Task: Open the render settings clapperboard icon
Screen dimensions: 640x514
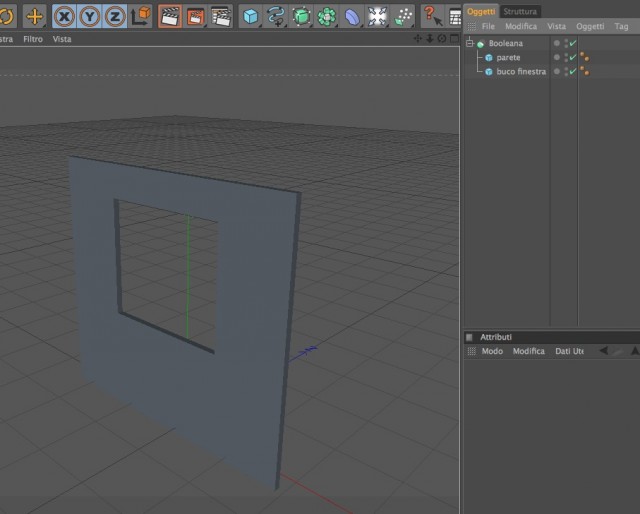Action: coord(221,16)
